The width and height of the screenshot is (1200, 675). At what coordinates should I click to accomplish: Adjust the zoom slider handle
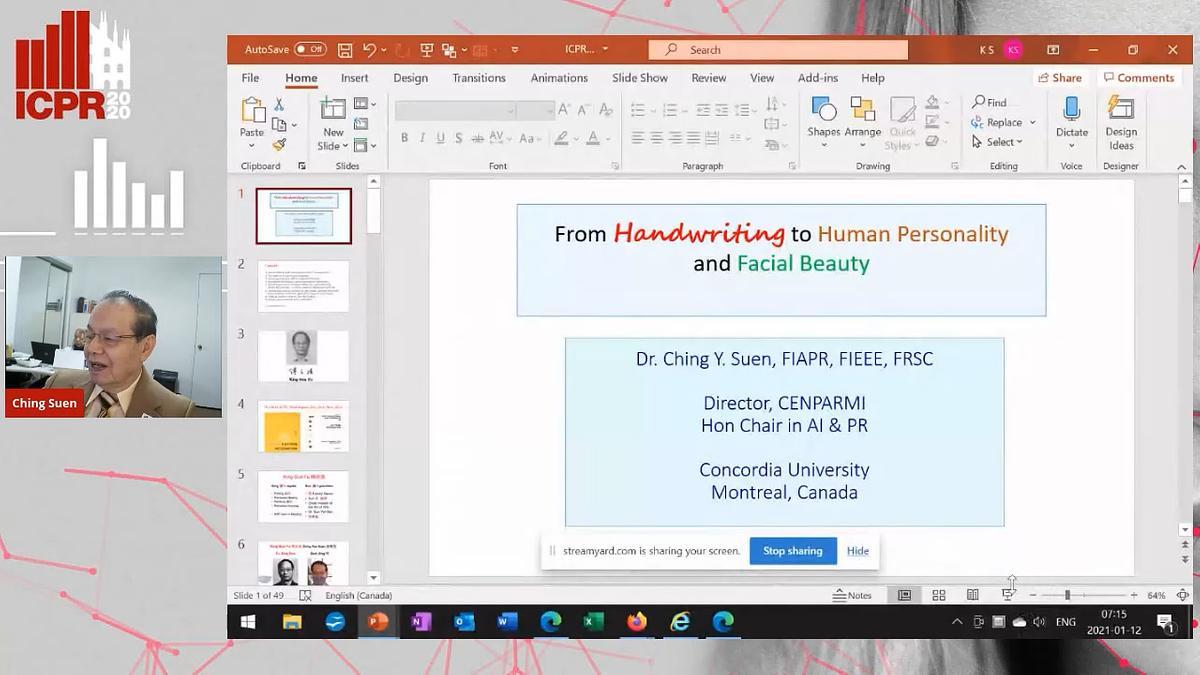(1067, 595)
